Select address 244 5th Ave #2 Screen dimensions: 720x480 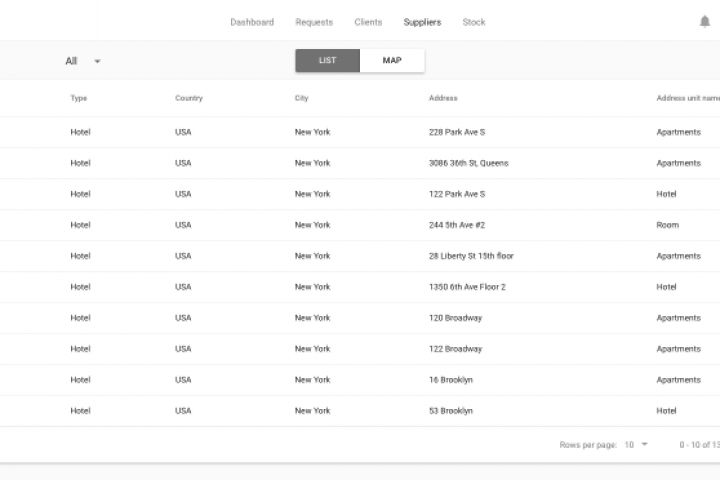pos(457,225)
